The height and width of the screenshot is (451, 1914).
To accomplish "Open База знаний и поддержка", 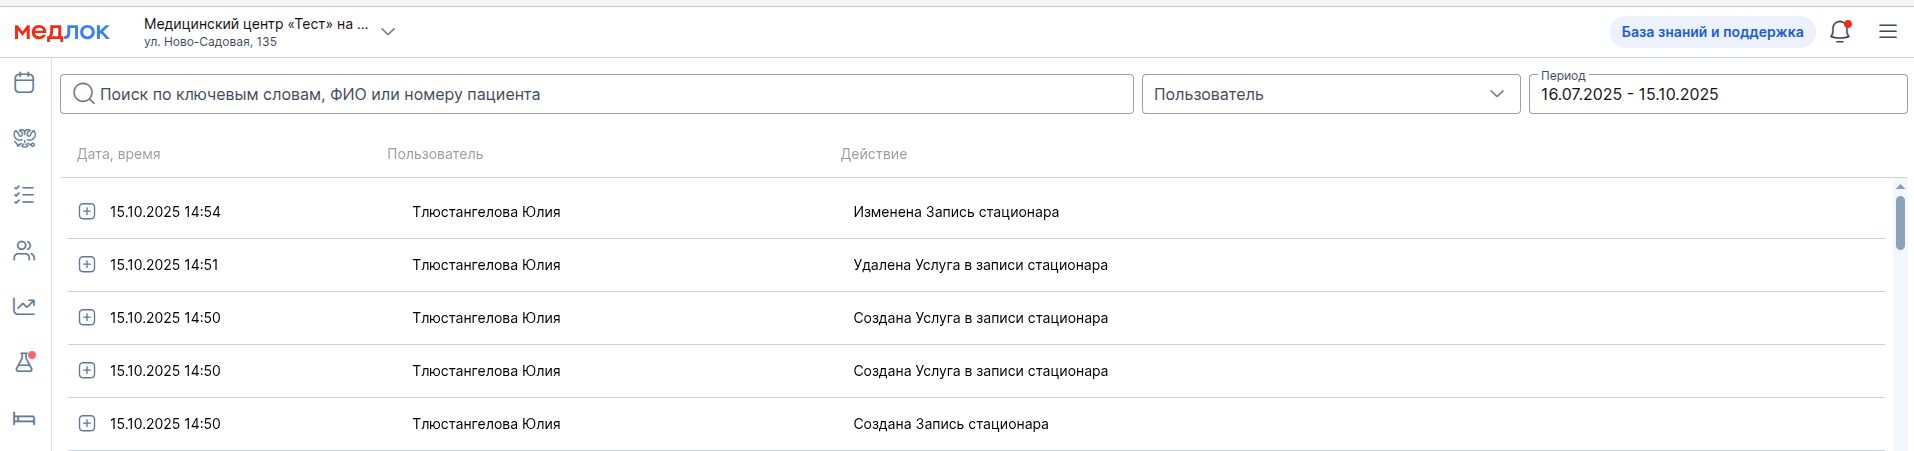I will click(x=1712, y=32).
